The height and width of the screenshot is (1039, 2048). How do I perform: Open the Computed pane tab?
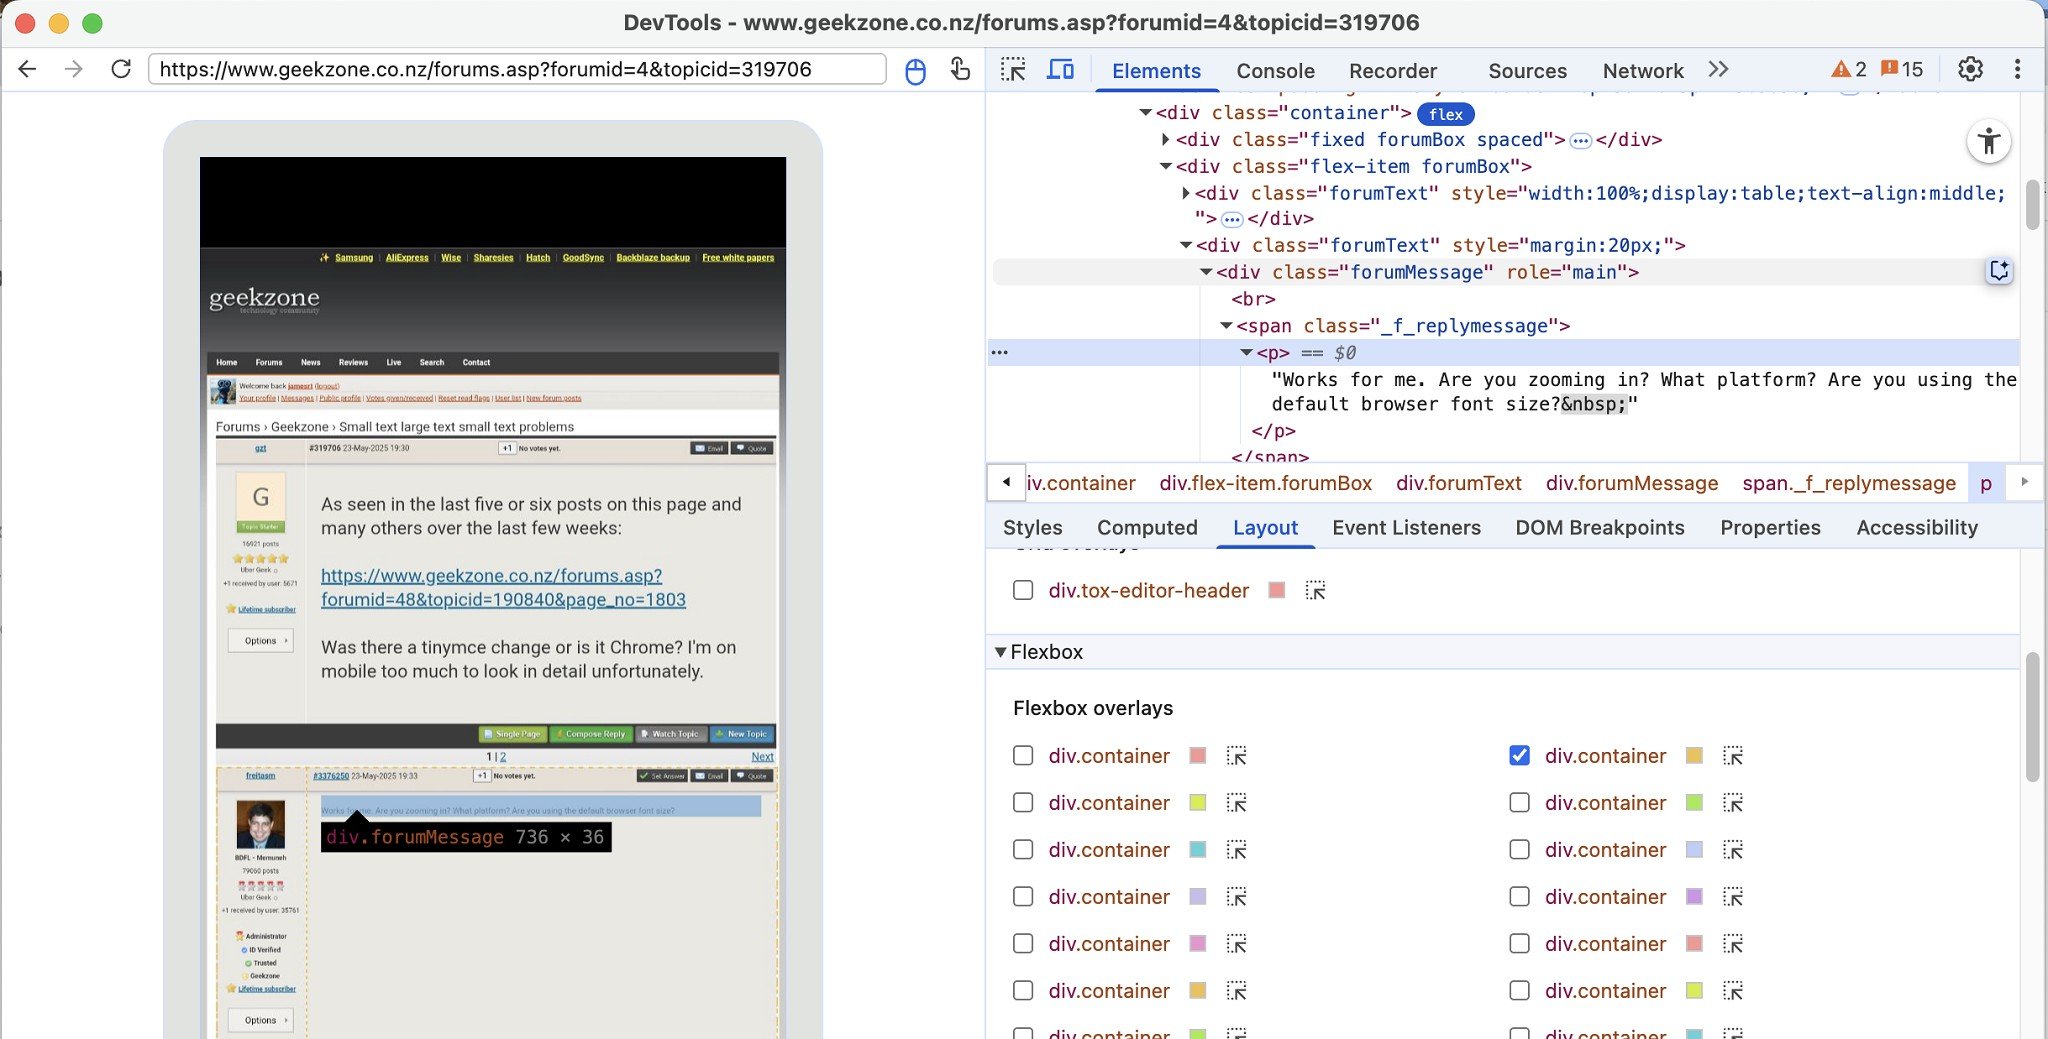[1147, 528]
